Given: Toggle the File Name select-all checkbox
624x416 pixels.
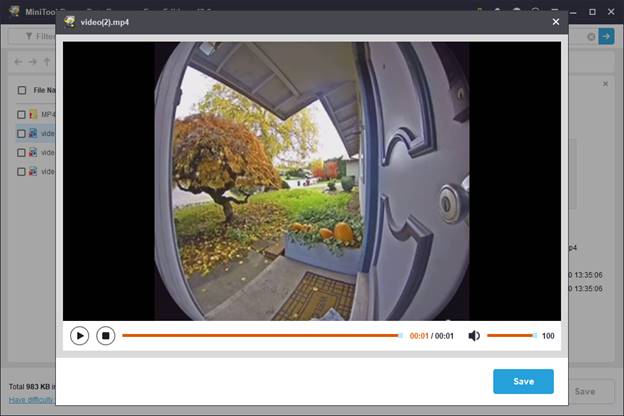Looking at the screenshot, I should (22, 90).
